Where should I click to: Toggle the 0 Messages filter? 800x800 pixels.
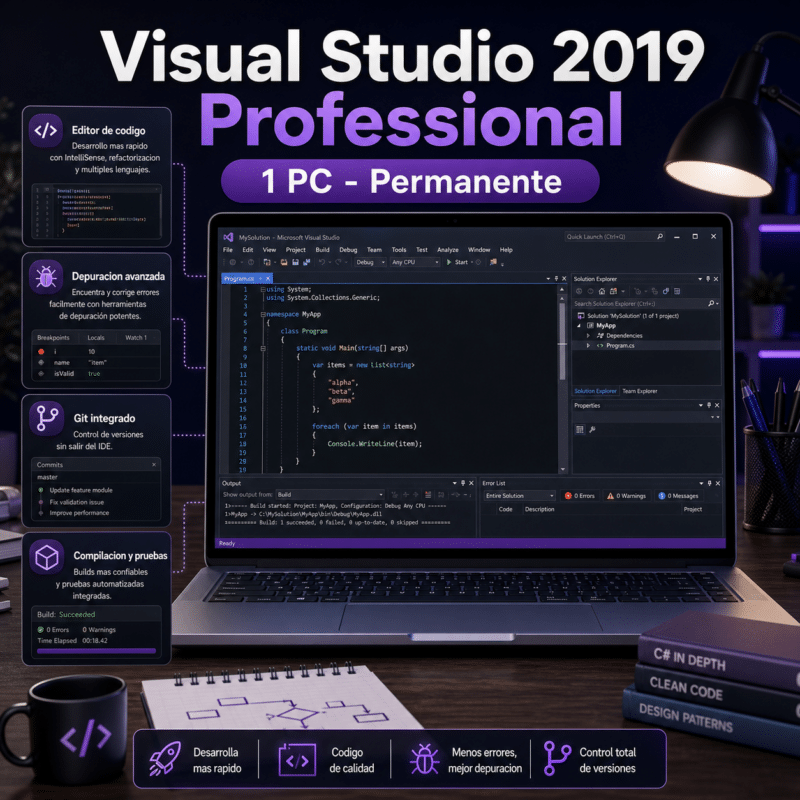pyautogui.click(x=678, y=496)
